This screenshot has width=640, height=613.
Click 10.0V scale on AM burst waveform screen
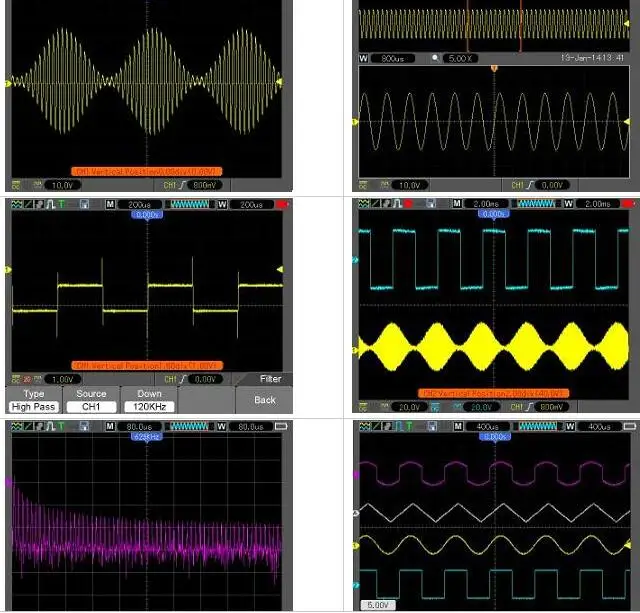62,185
